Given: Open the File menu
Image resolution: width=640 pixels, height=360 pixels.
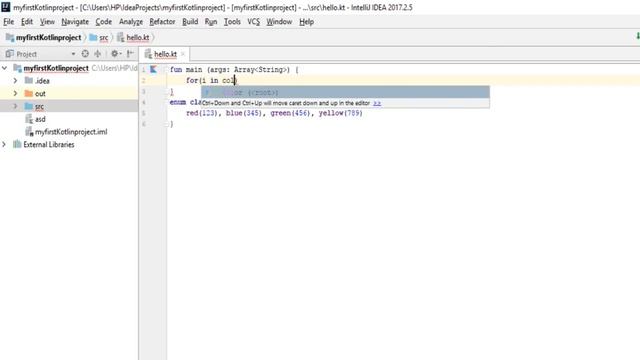Looking at the screenshot, I should [9, 22].
